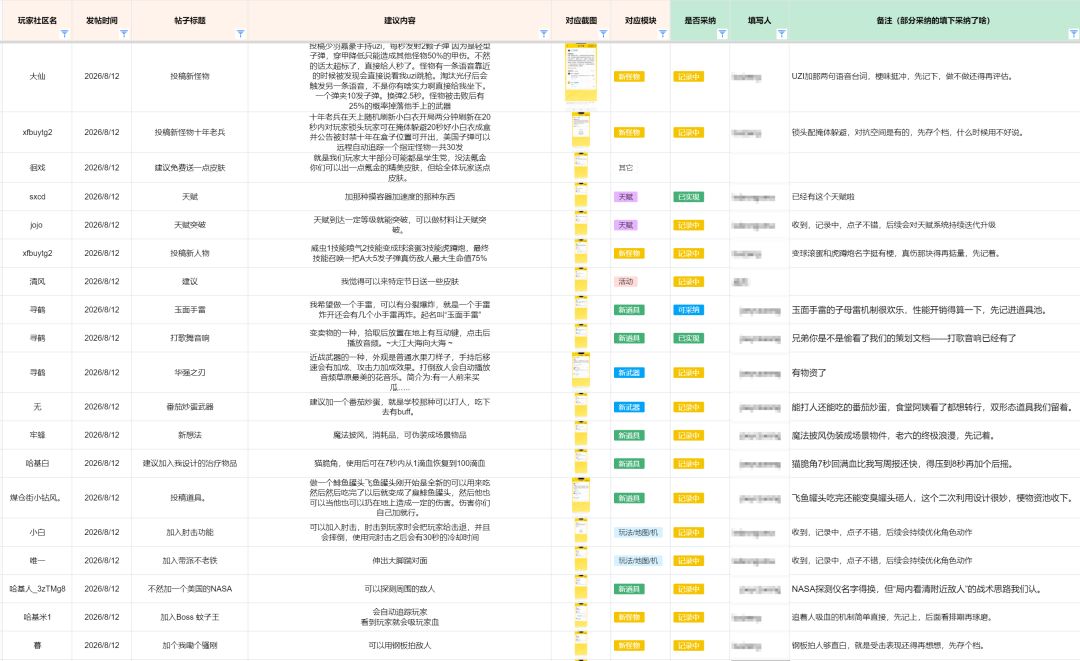
Task: Select the 是否采纳 column header text
Action: pyautogui.click(x=700, y=21)
